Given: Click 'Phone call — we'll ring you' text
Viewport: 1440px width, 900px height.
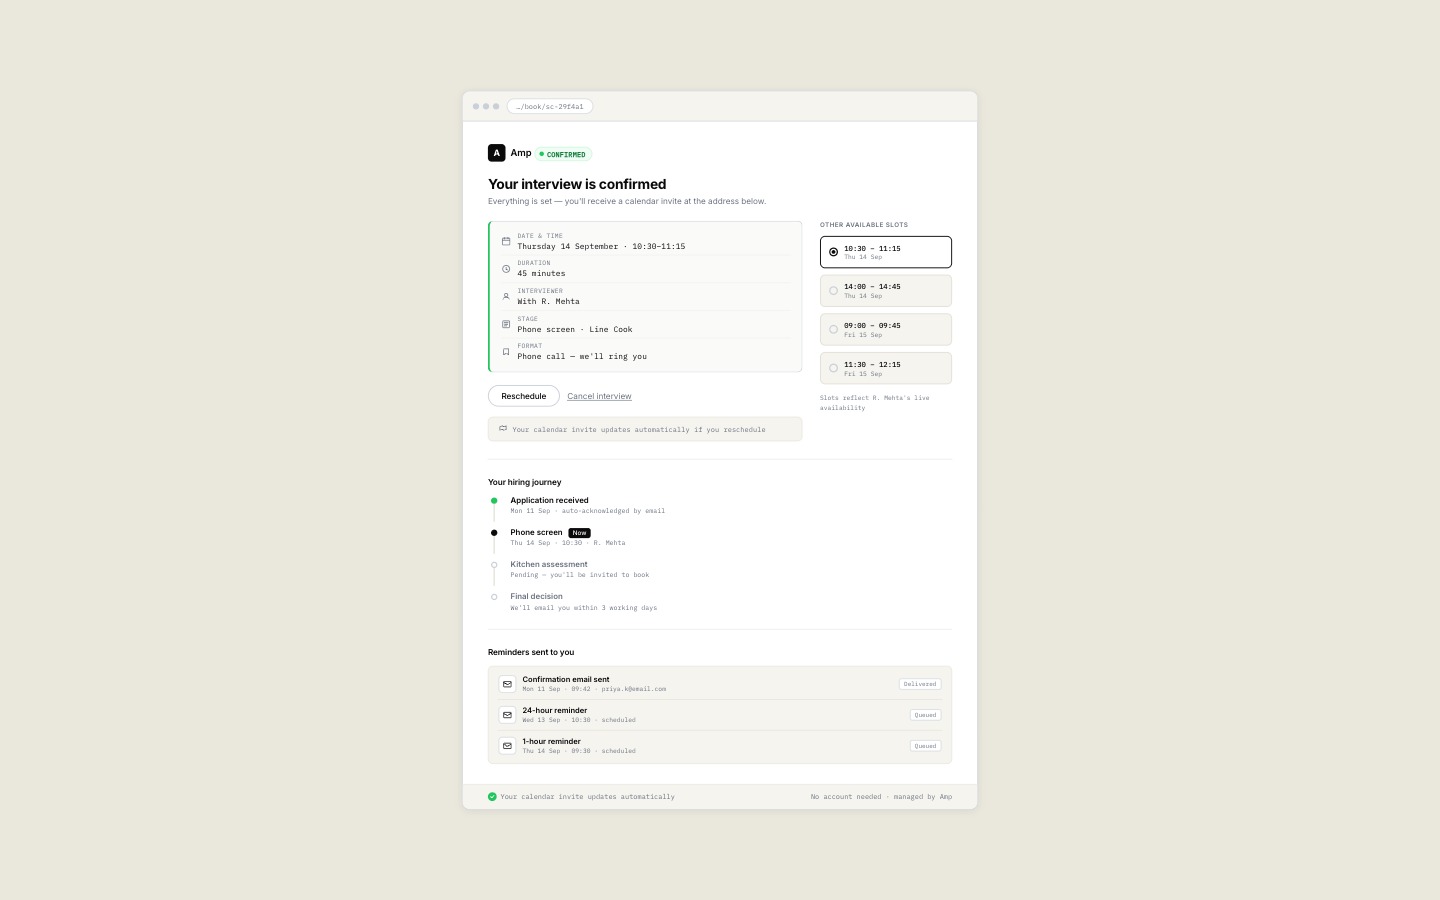Looking at the screenshot, I should click(582, 356).
